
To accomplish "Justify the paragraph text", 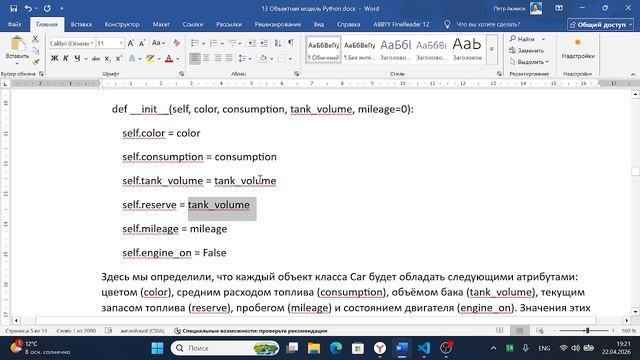I will coord(229,59).
